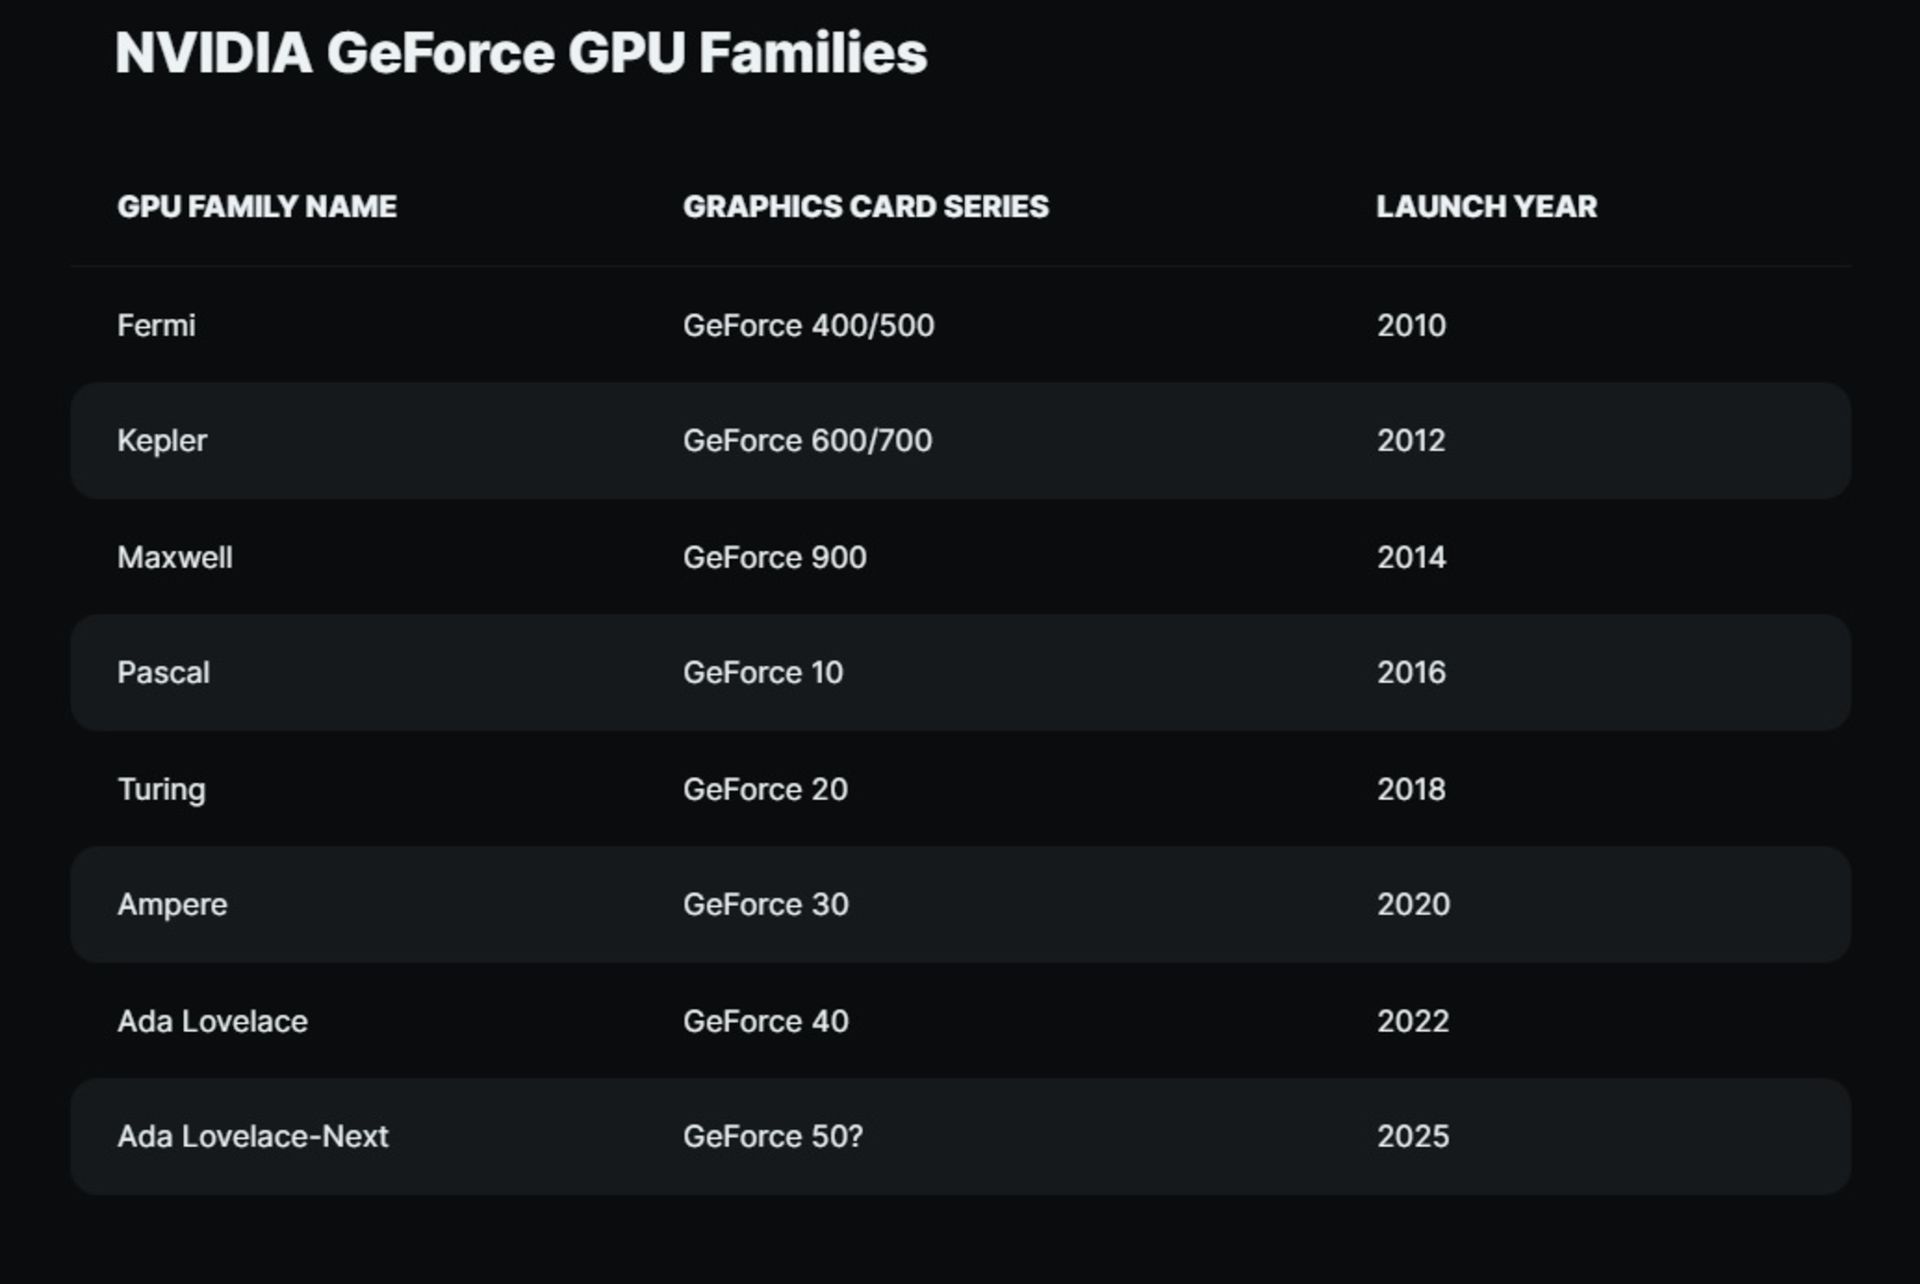1920x1284 pixels.
Task: Click the GRAPHICS CARD SERIES column header
Action: [866, 206]
